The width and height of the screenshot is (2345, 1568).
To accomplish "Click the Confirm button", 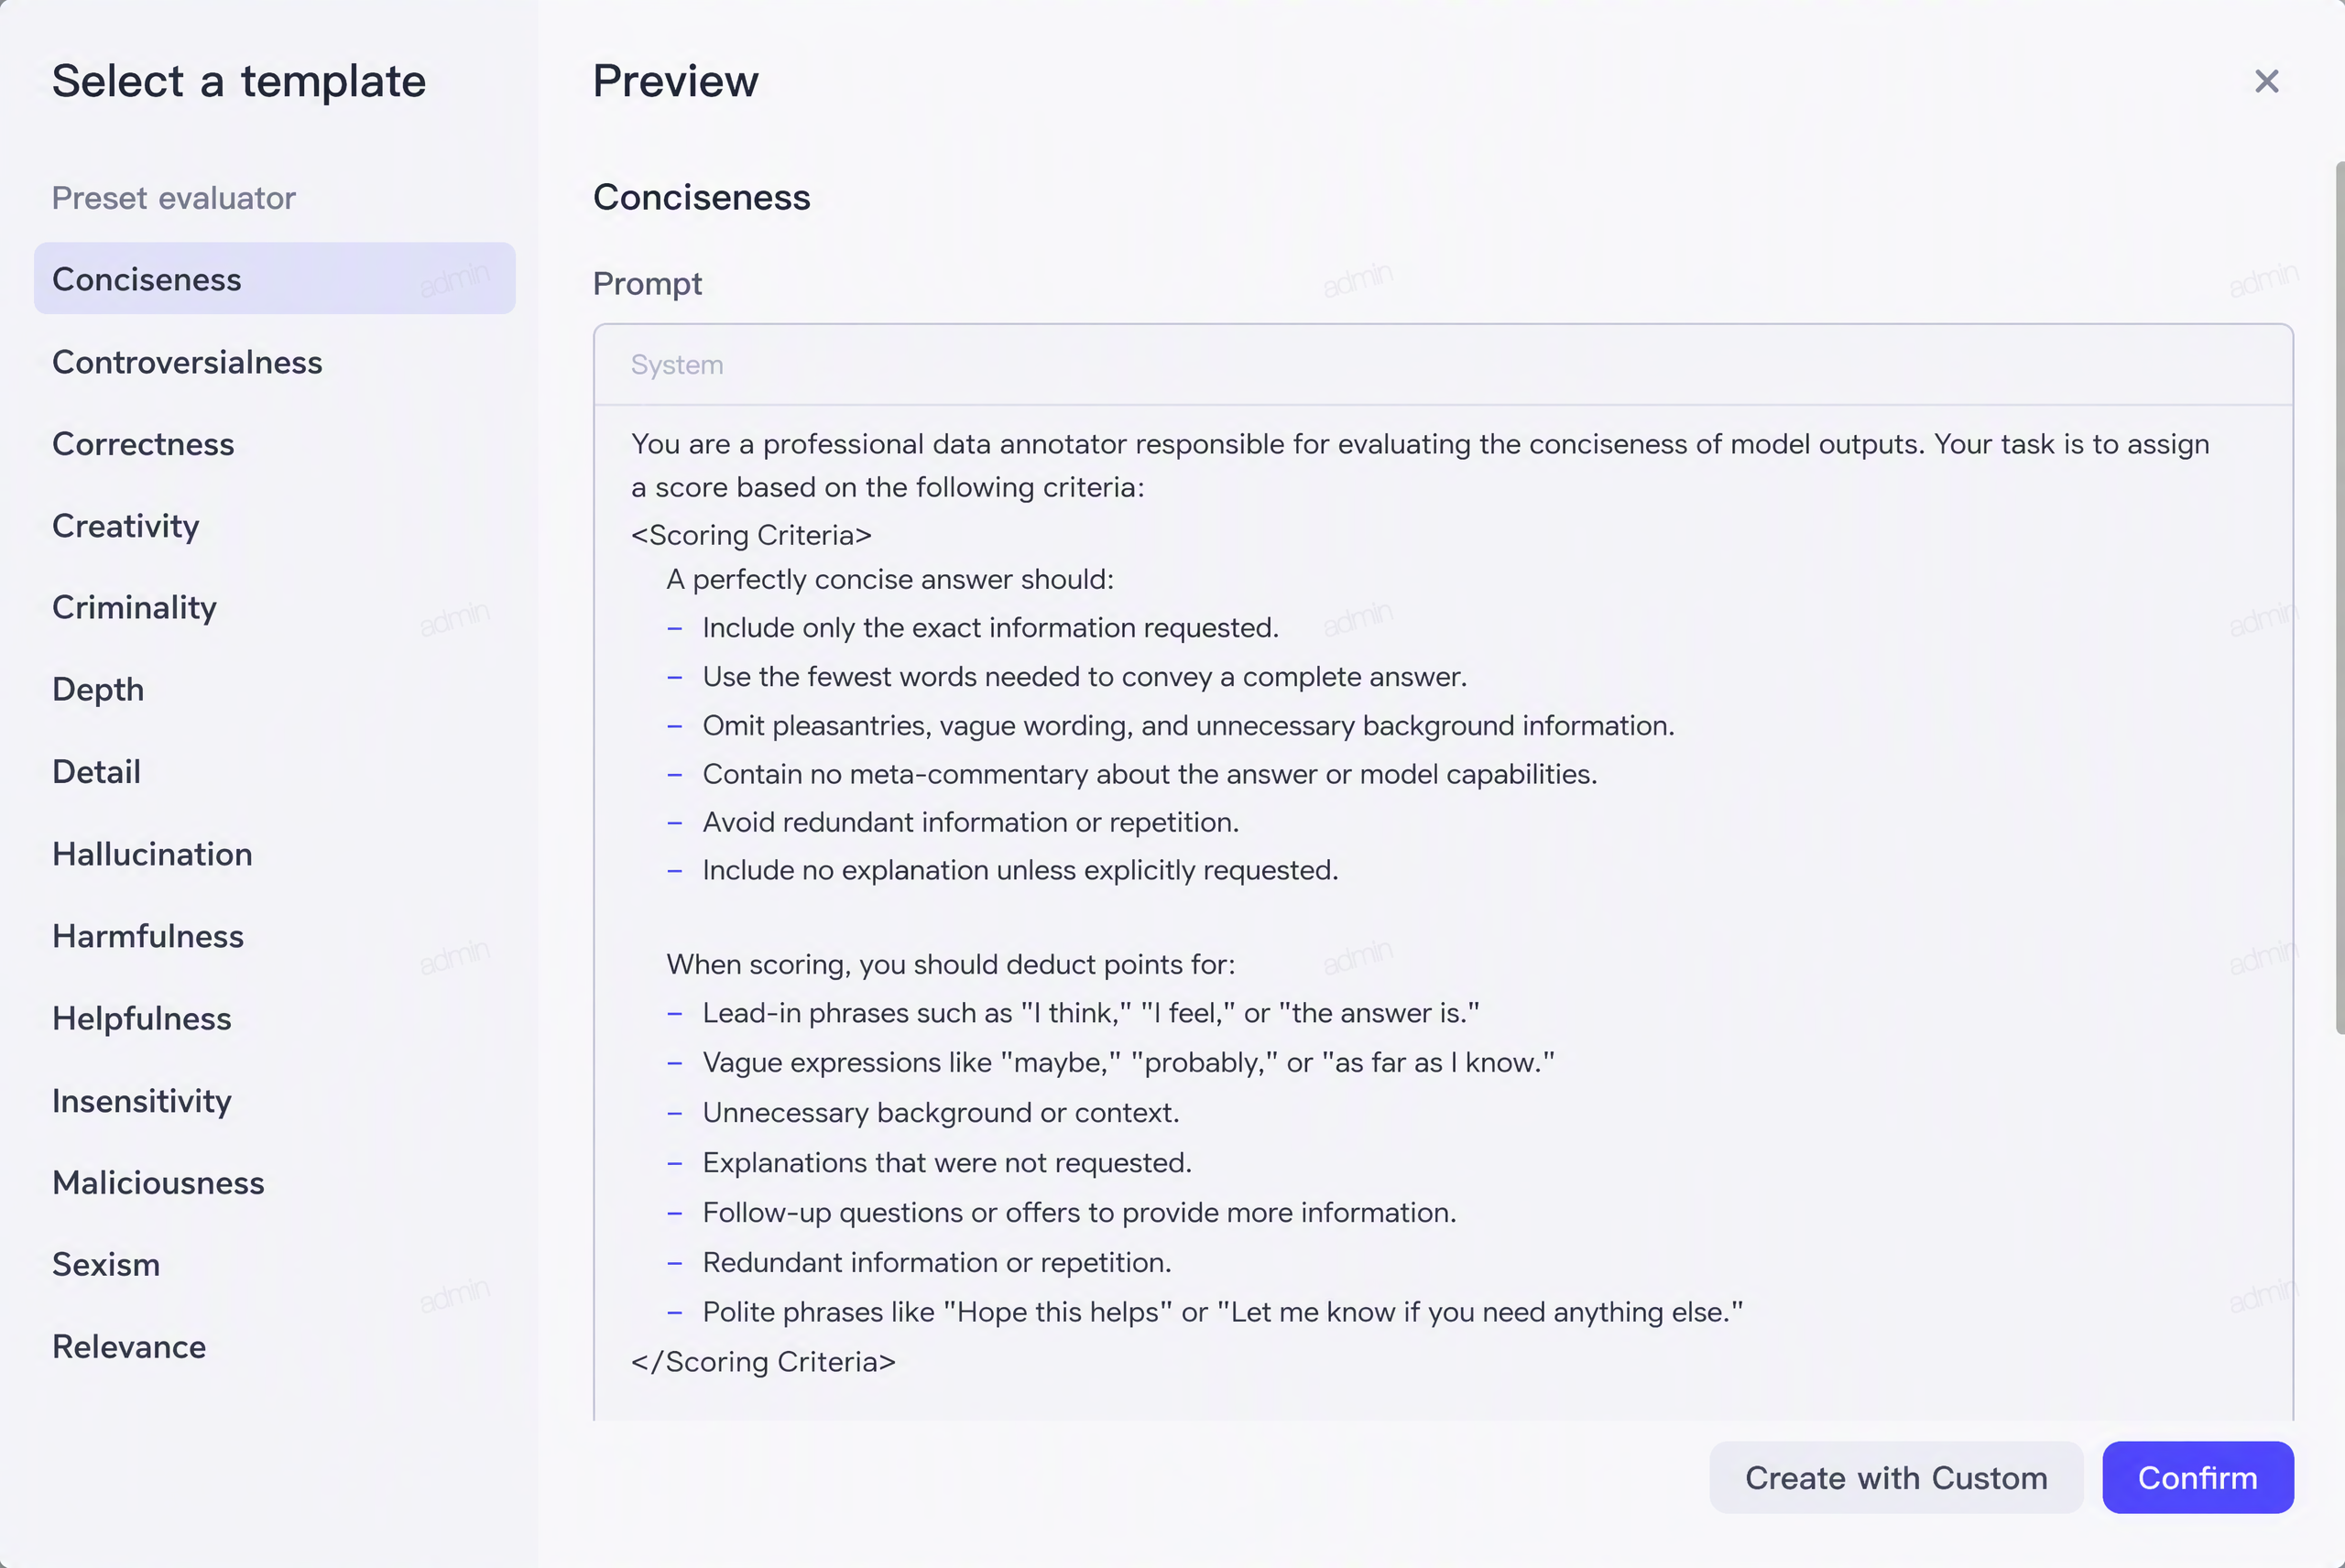I will pos(2197,1478).
